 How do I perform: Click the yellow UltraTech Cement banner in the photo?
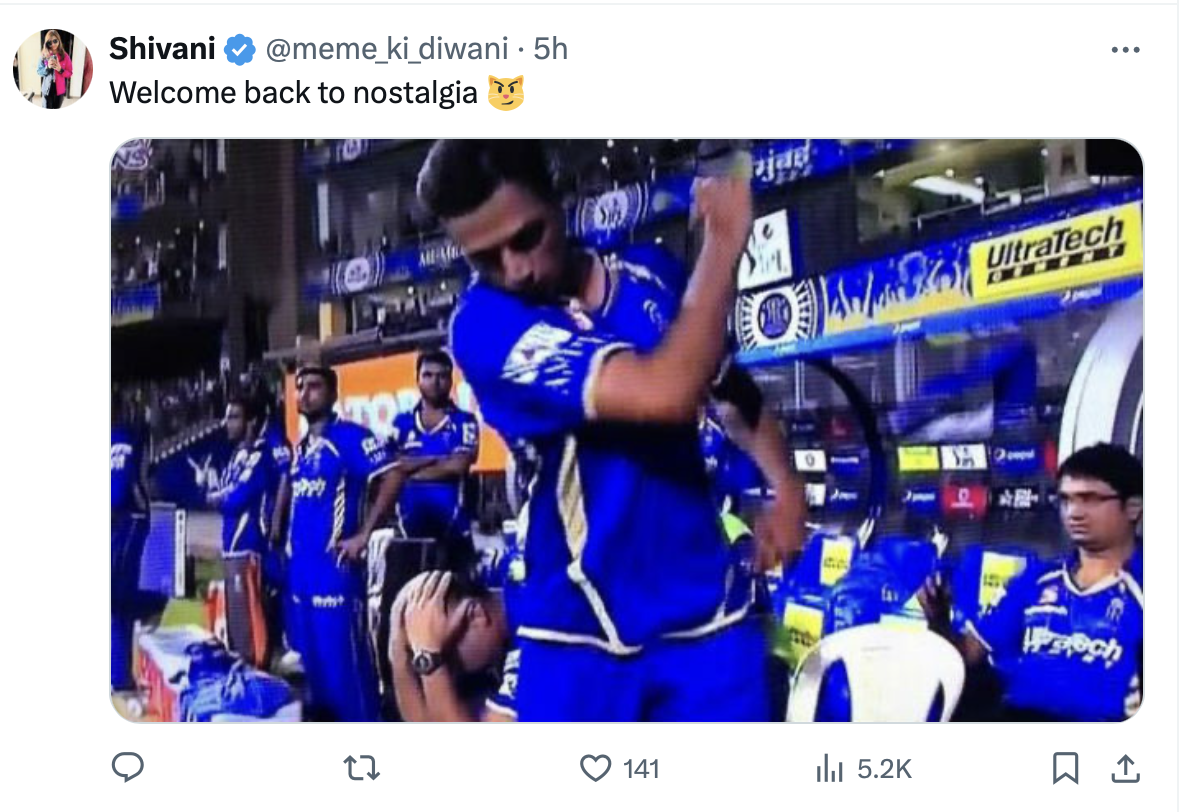(1055, 250)
